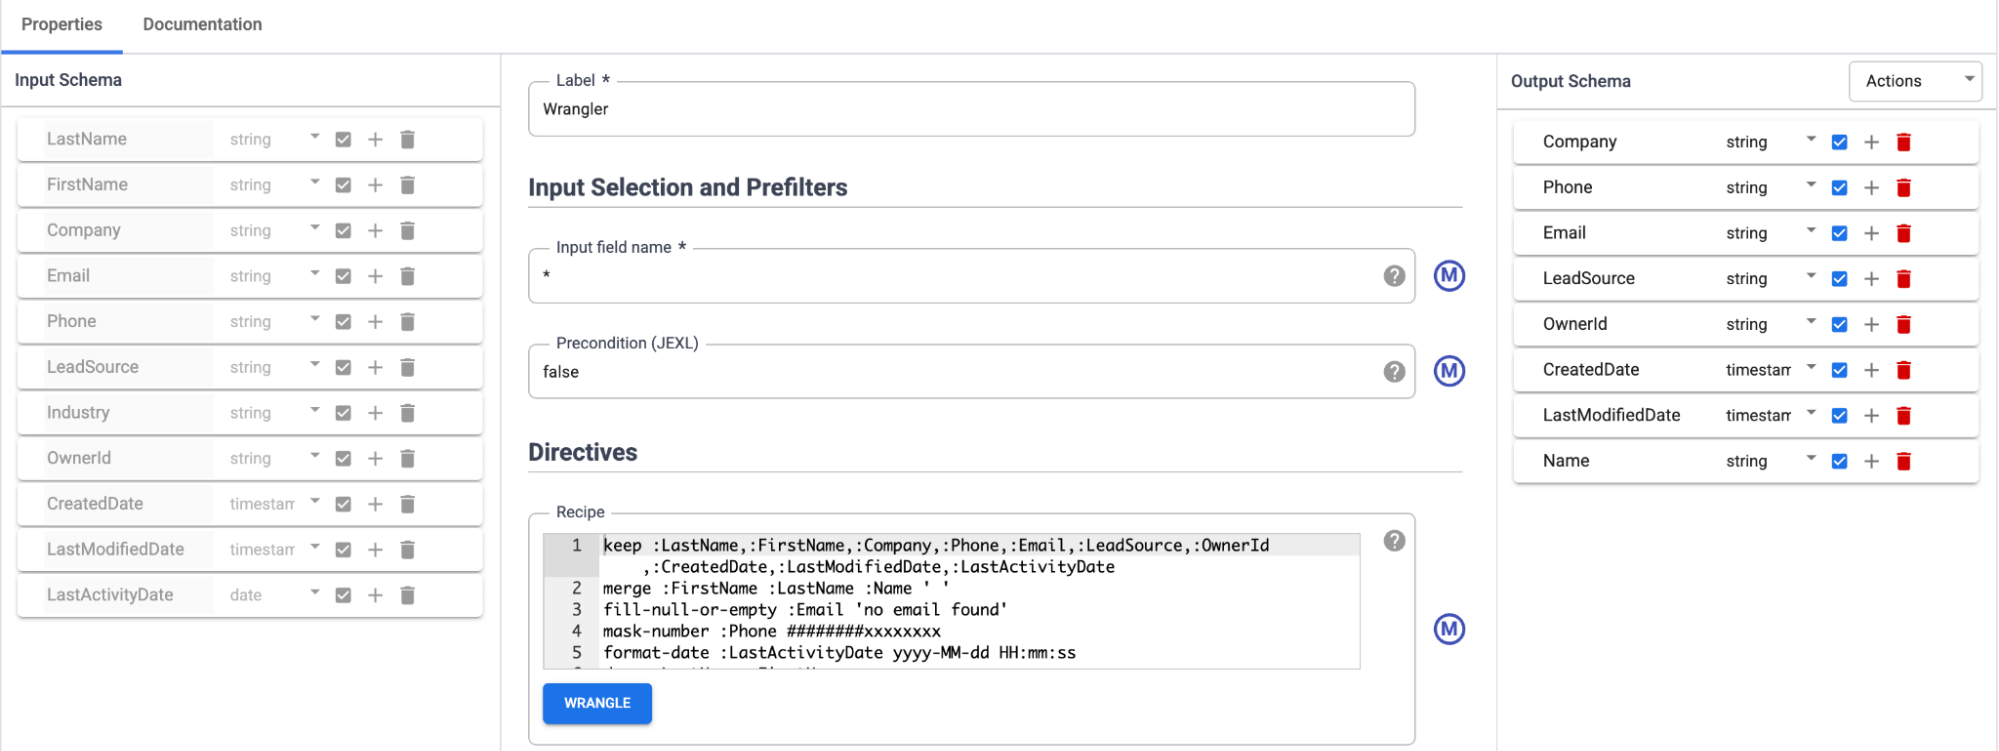1999x751 pixels.
Task: Select the Properties tab
Action: (62, 25)
